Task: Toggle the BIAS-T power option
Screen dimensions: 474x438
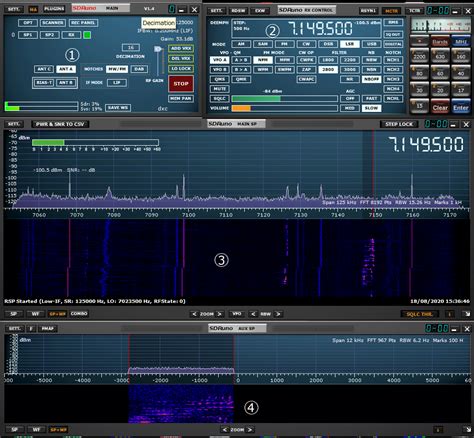Action: (x=44, y=82)
